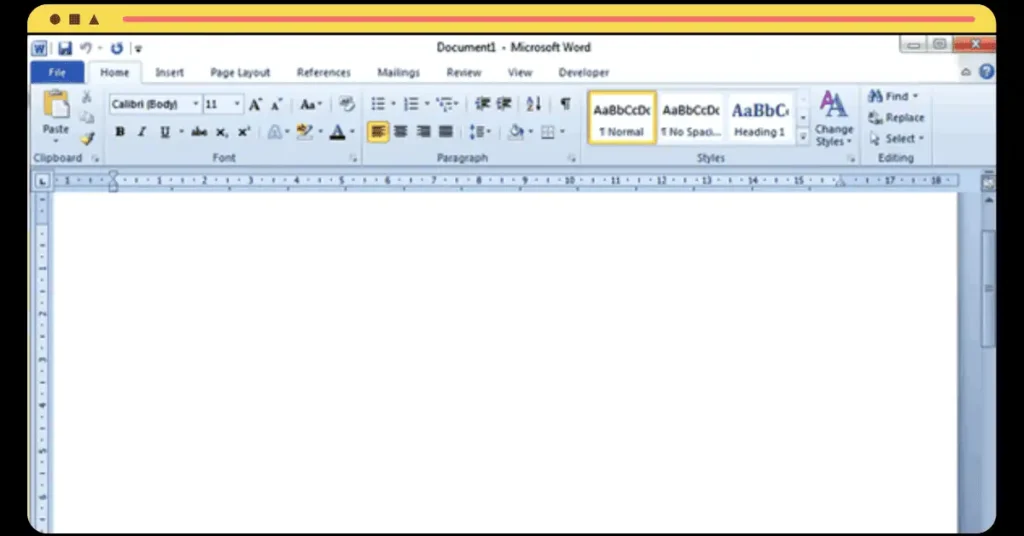
Task: Open the Mailings tab
Action: [x=398, y=72]
